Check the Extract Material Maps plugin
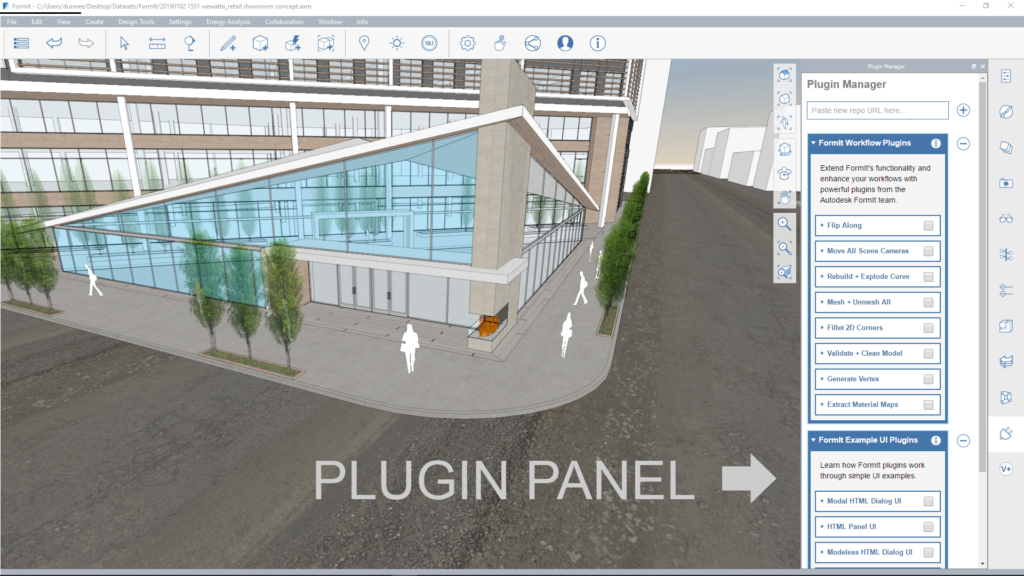This screenshot has height=576, width=1024. coord(928,405)
